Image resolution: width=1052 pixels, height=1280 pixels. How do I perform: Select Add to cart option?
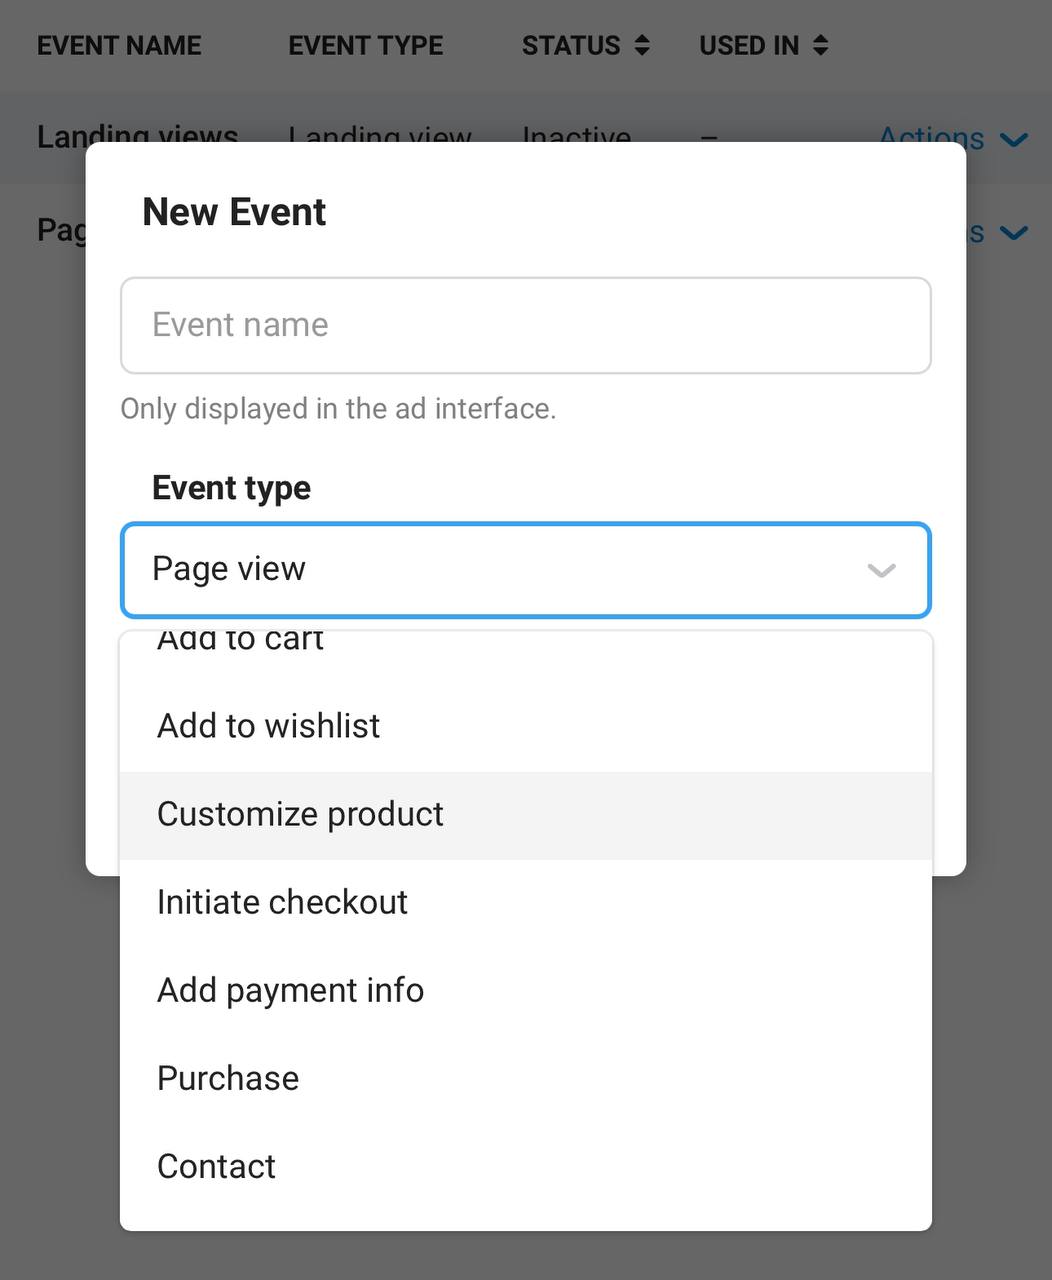tap(526, 642)
